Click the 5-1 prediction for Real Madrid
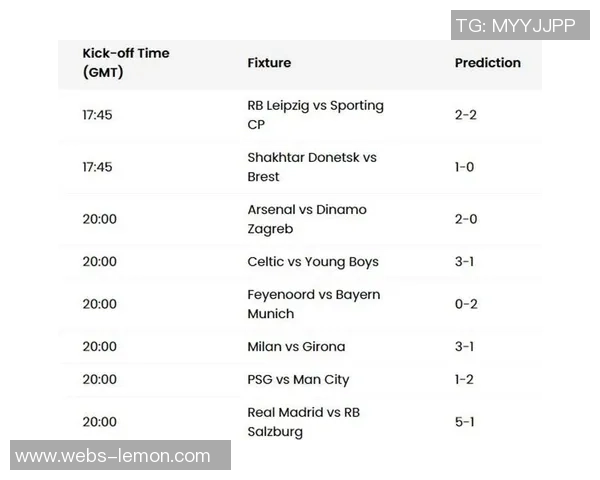 tap(464, 422)
